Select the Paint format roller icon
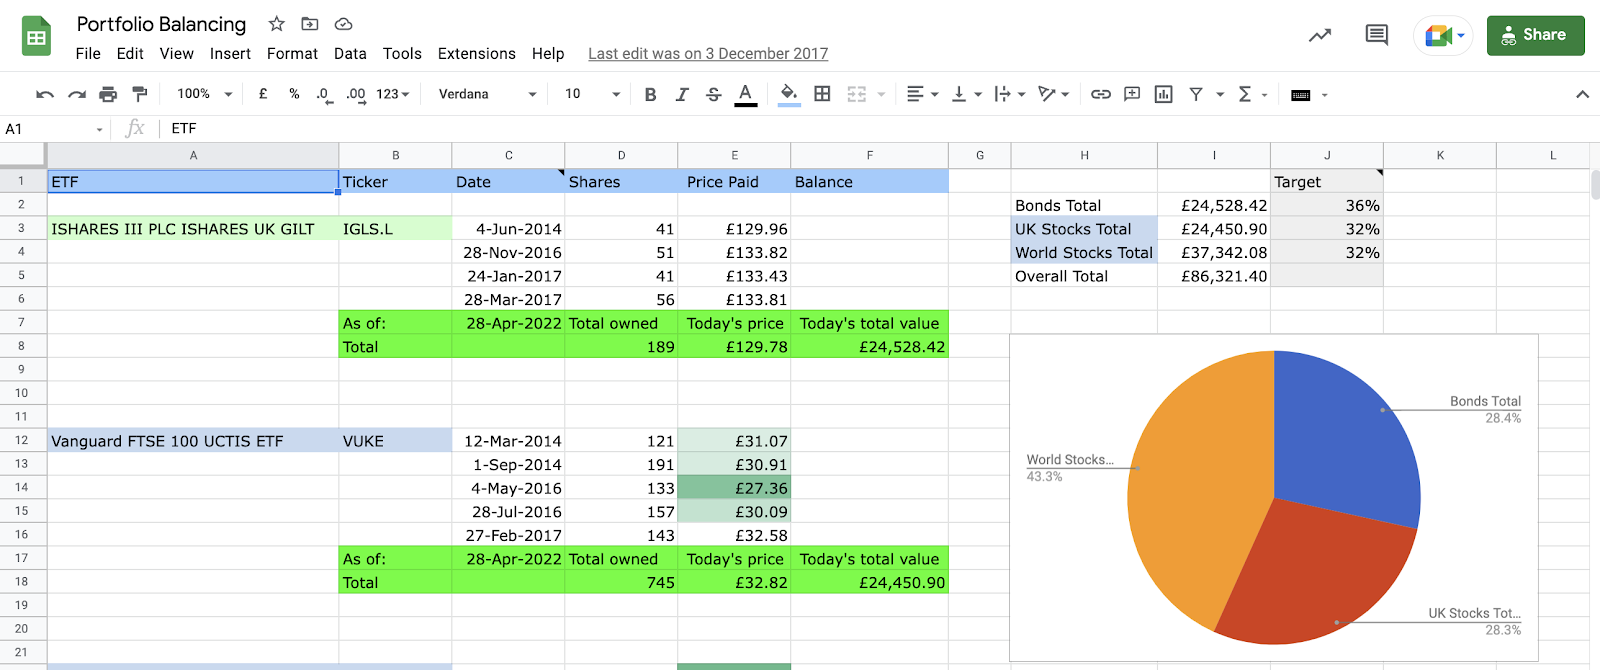The width and height of the screenshot is (1600, 670). 140,94
